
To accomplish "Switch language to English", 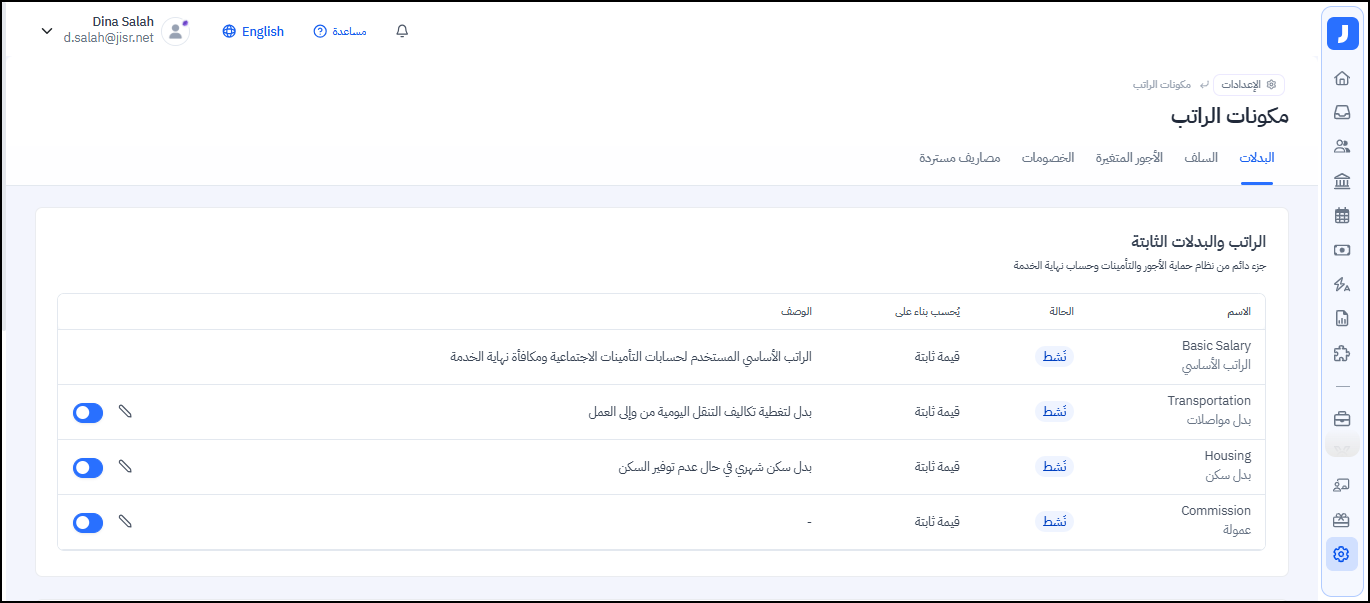I will pyautogui.click(x=253, y=31).
